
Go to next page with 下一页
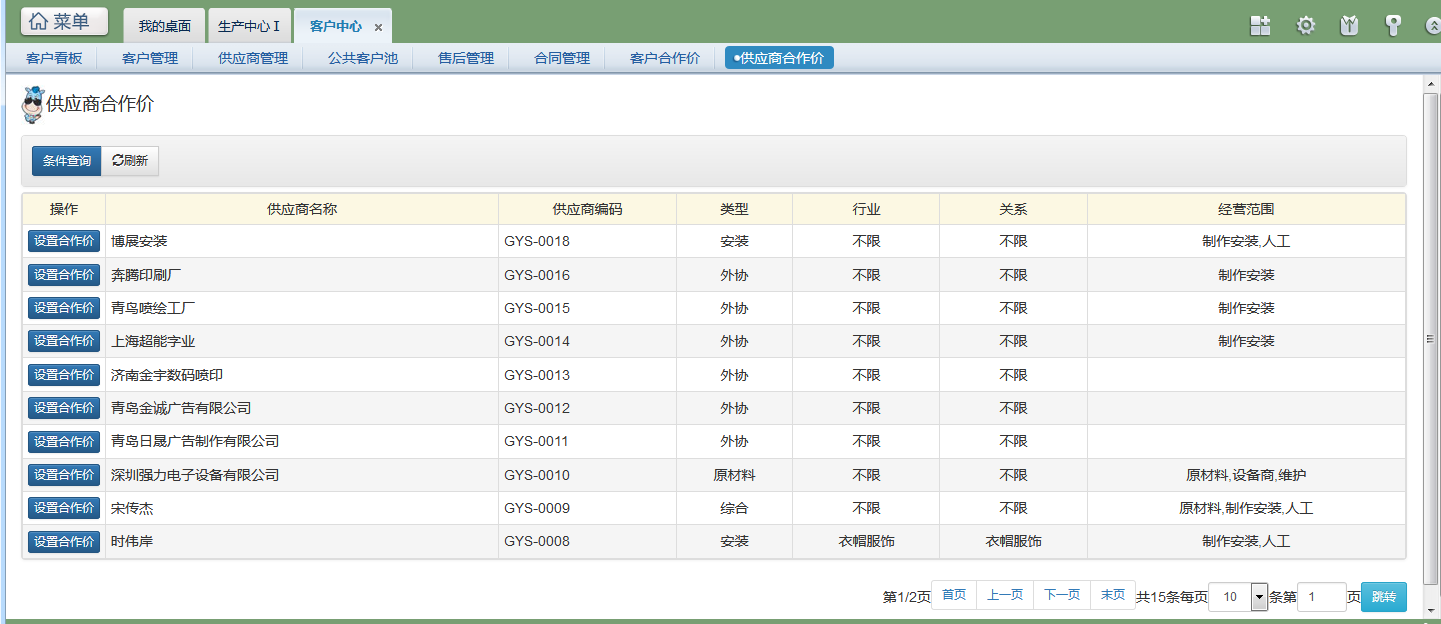pyautogui.click(x=1062, y=595)
